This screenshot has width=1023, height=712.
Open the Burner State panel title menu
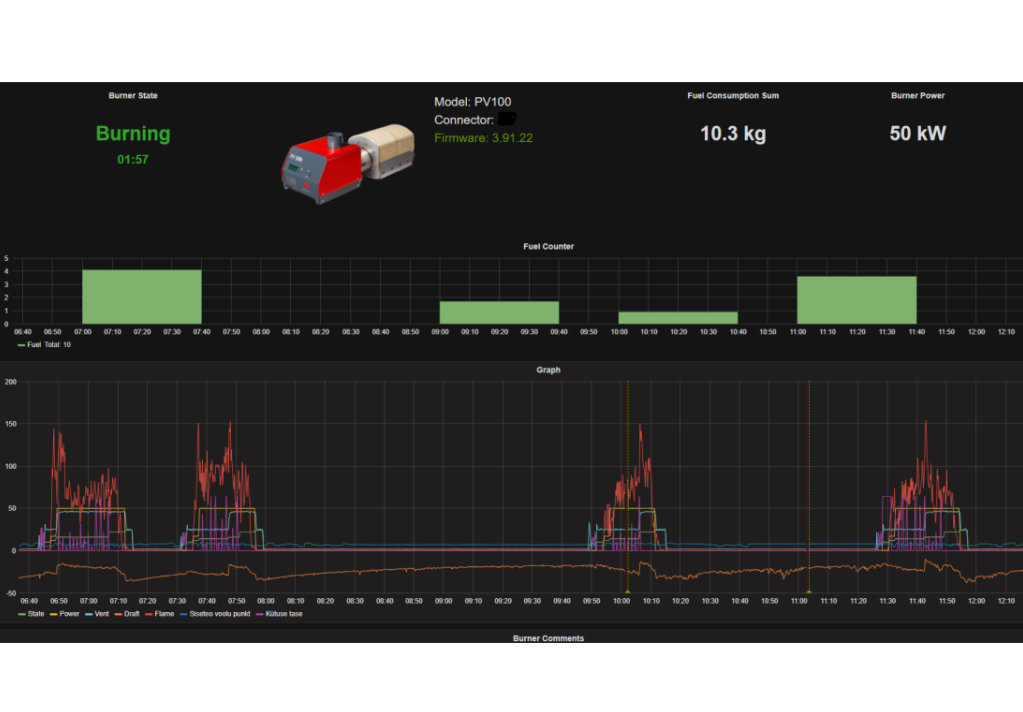[133, 96]
